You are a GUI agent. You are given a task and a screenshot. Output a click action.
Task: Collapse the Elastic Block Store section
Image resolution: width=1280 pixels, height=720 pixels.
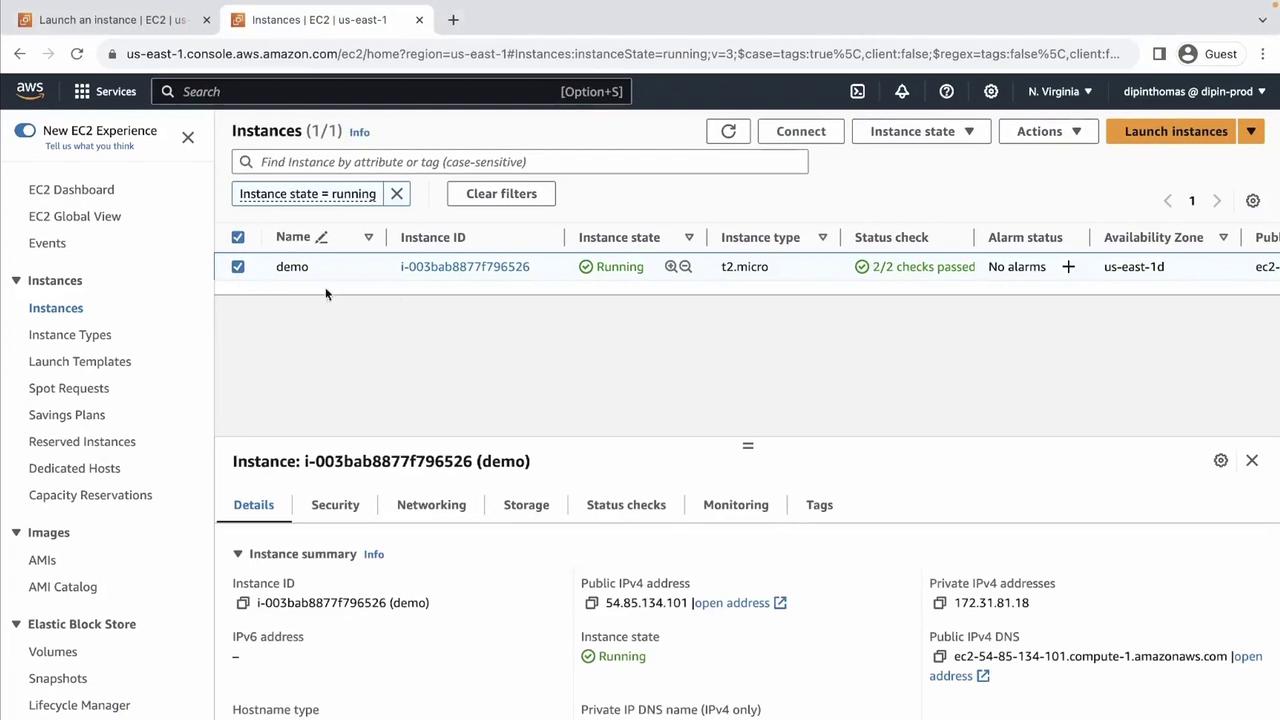pyautogui.click(x=16, y=624)
